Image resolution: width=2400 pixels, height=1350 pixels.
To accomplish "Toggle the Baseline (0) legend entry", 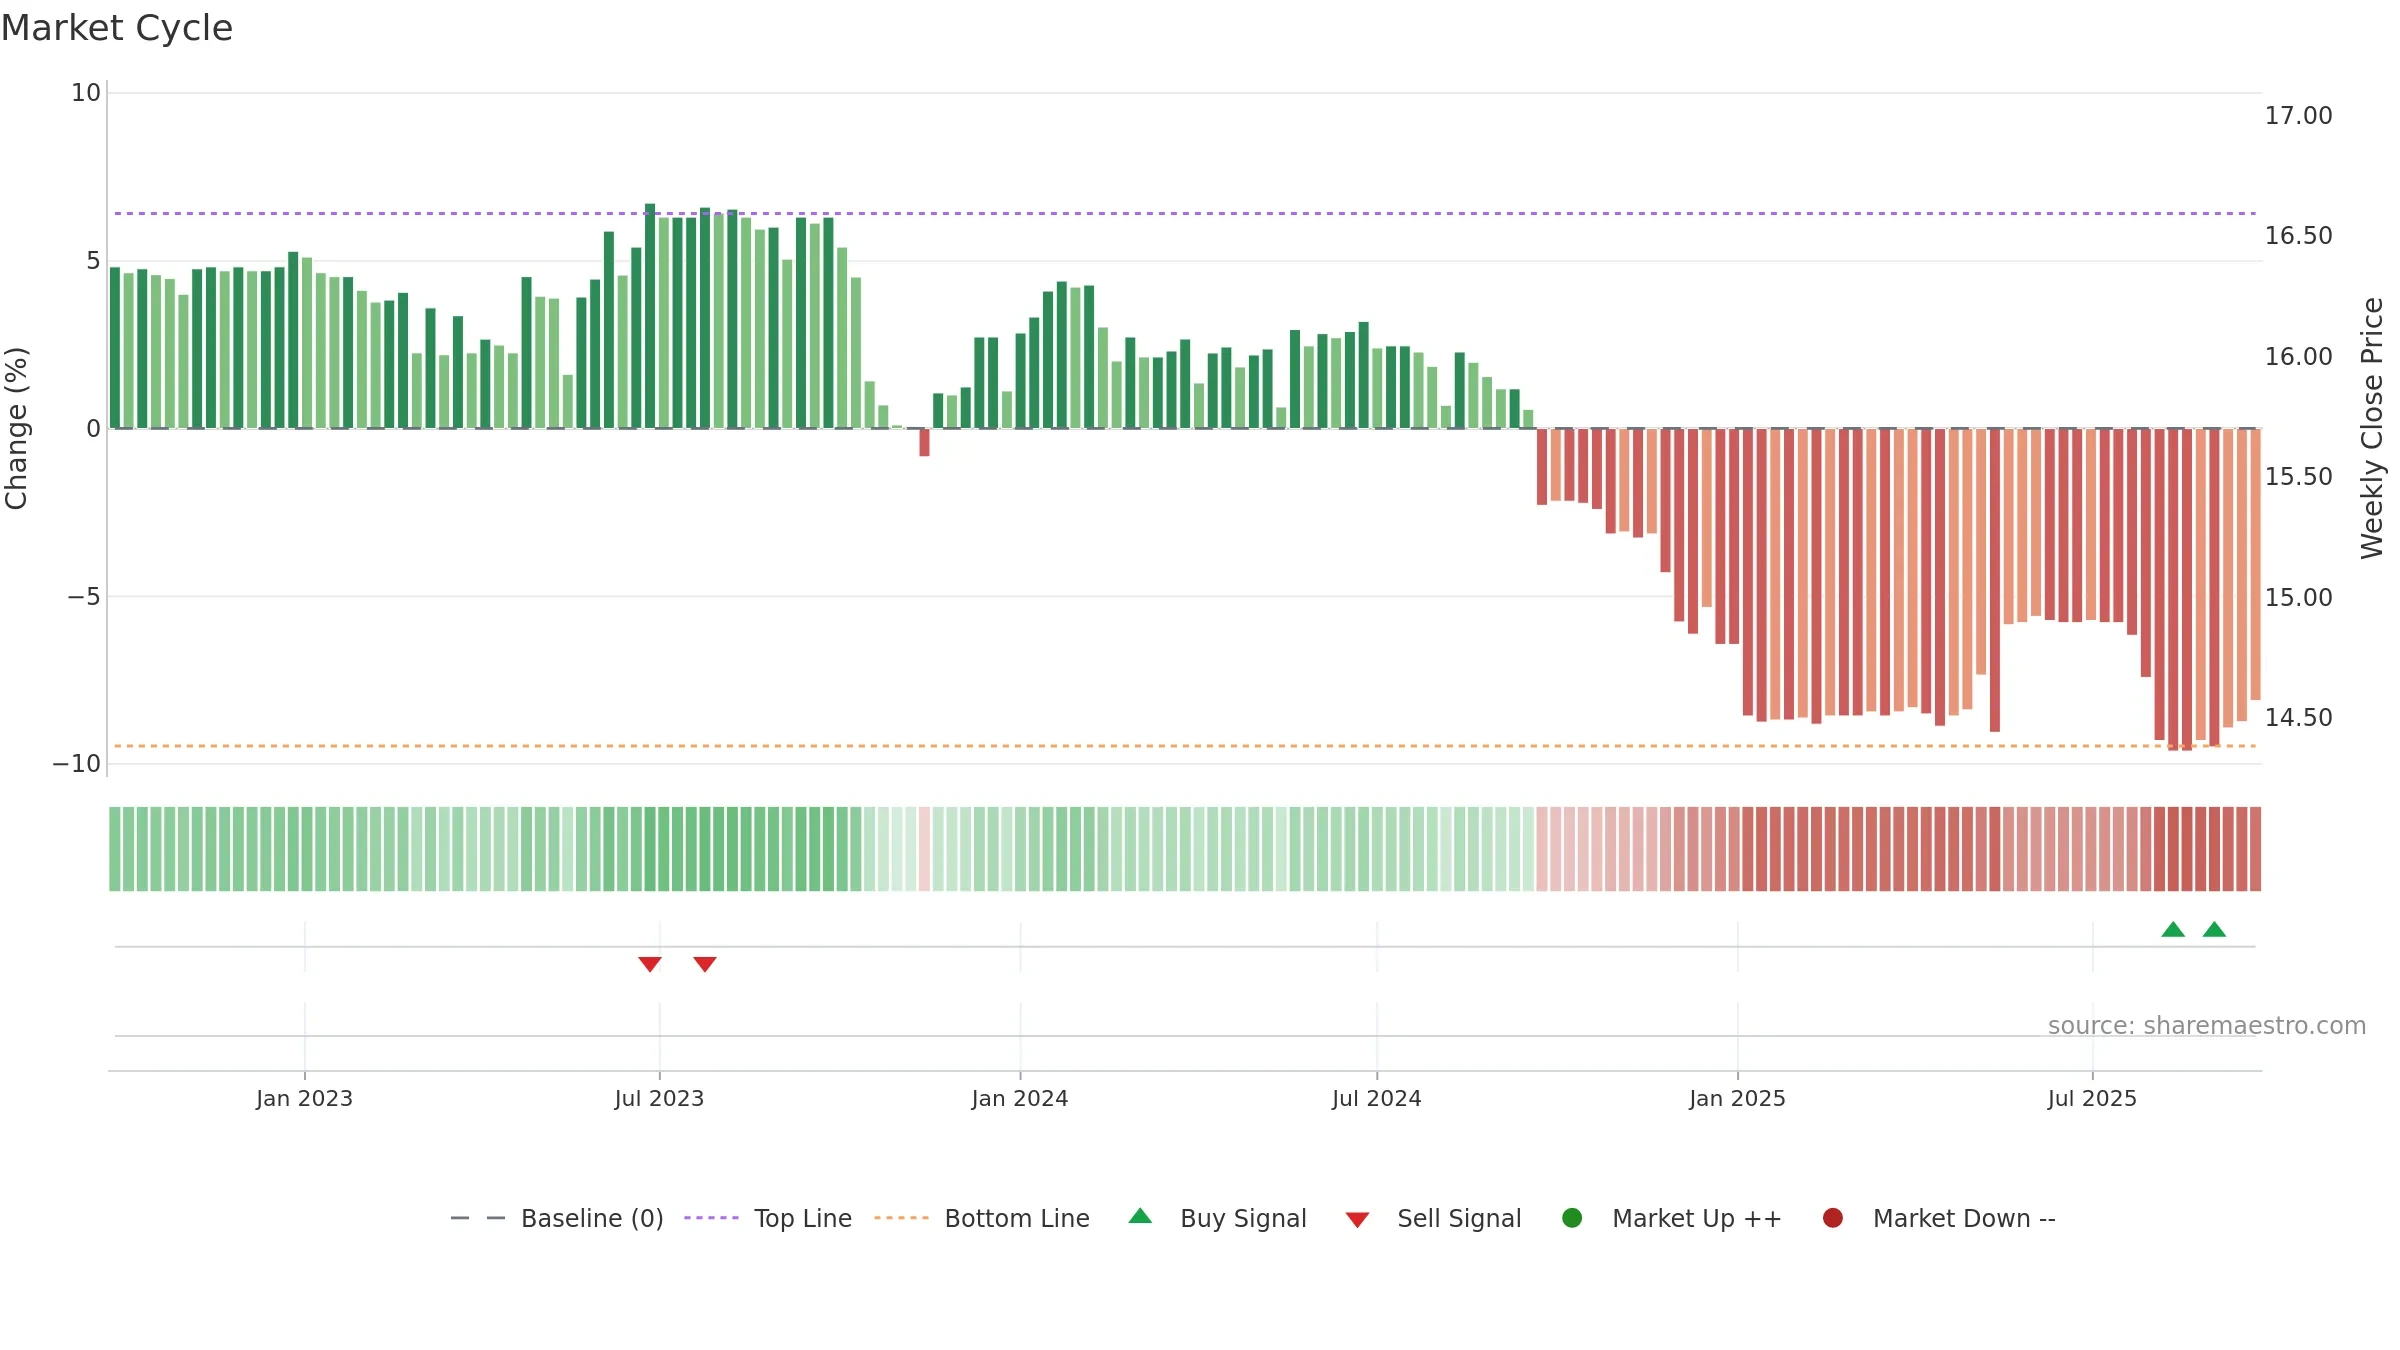I will (x=557, y=1218).
